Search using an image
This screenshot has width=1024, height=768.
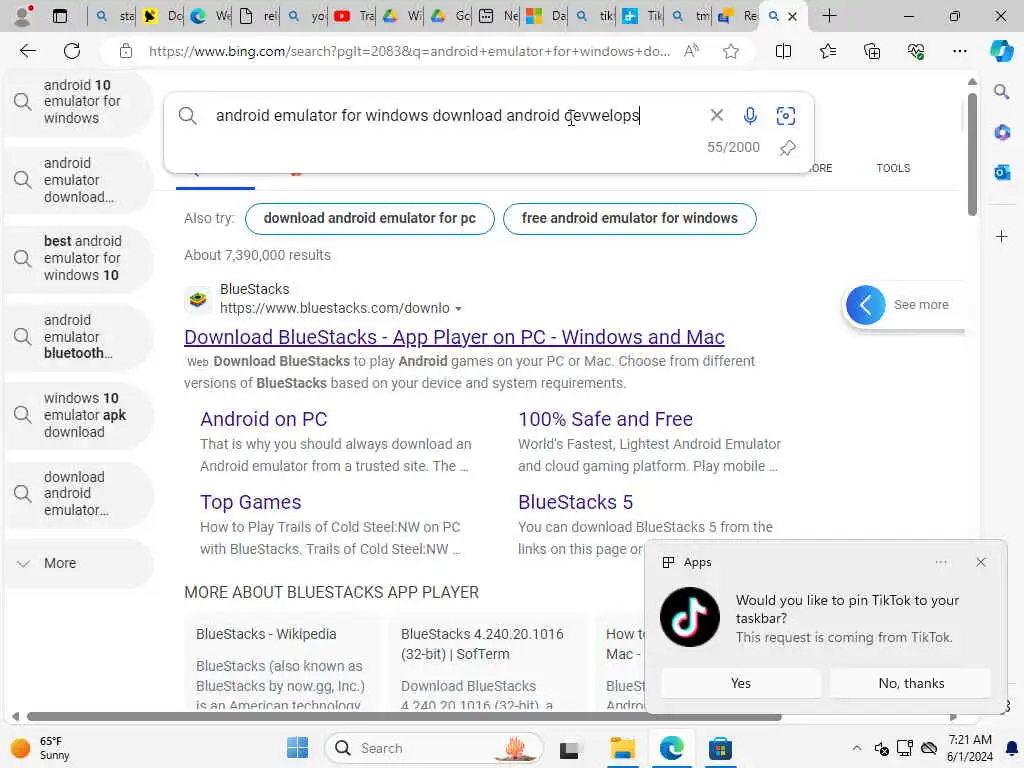[786, 116]
